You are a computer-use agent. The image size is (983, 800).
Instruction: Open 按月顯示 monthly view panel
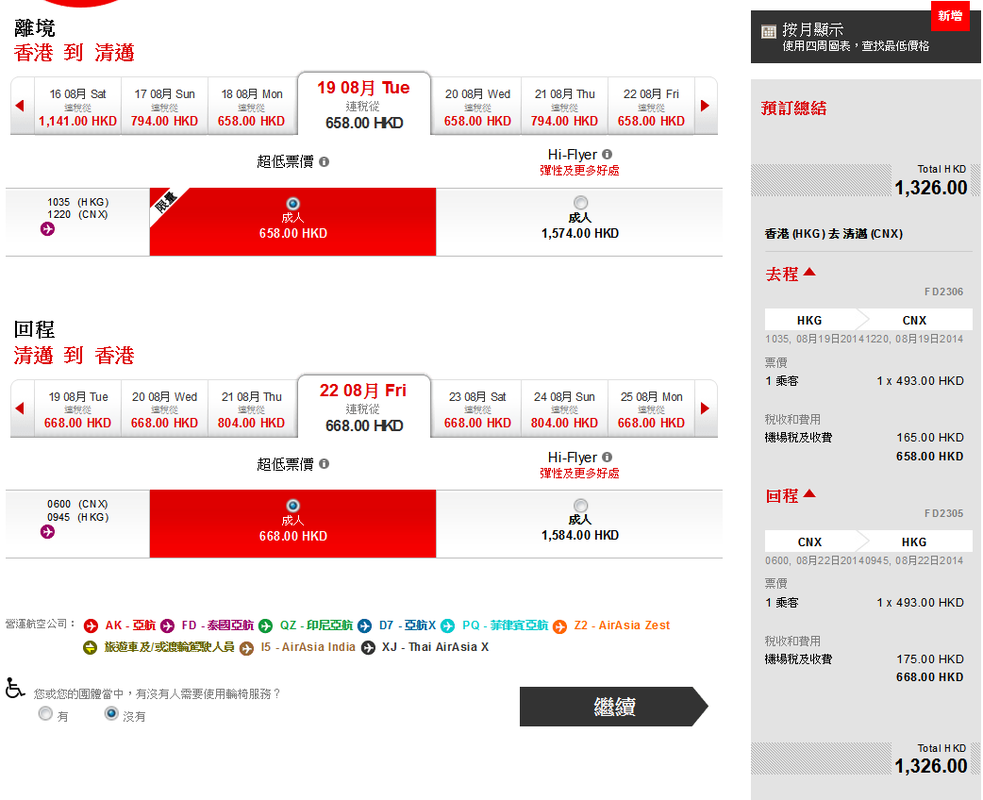[x=855, y=37]
